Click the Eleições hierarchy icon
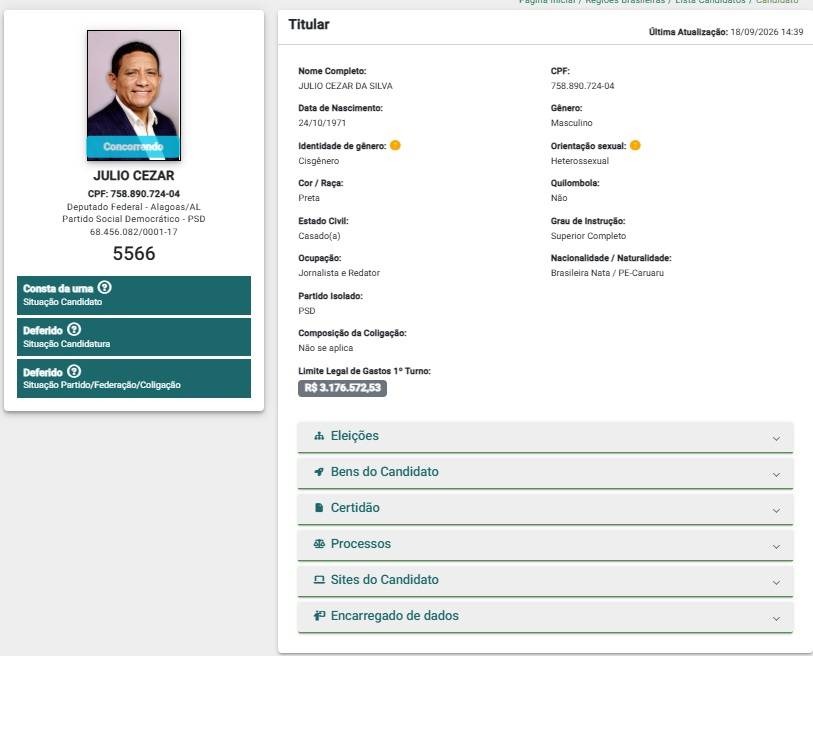Viewport: 813px width, 752px height. pyautogui.click(x=319, y=436)
